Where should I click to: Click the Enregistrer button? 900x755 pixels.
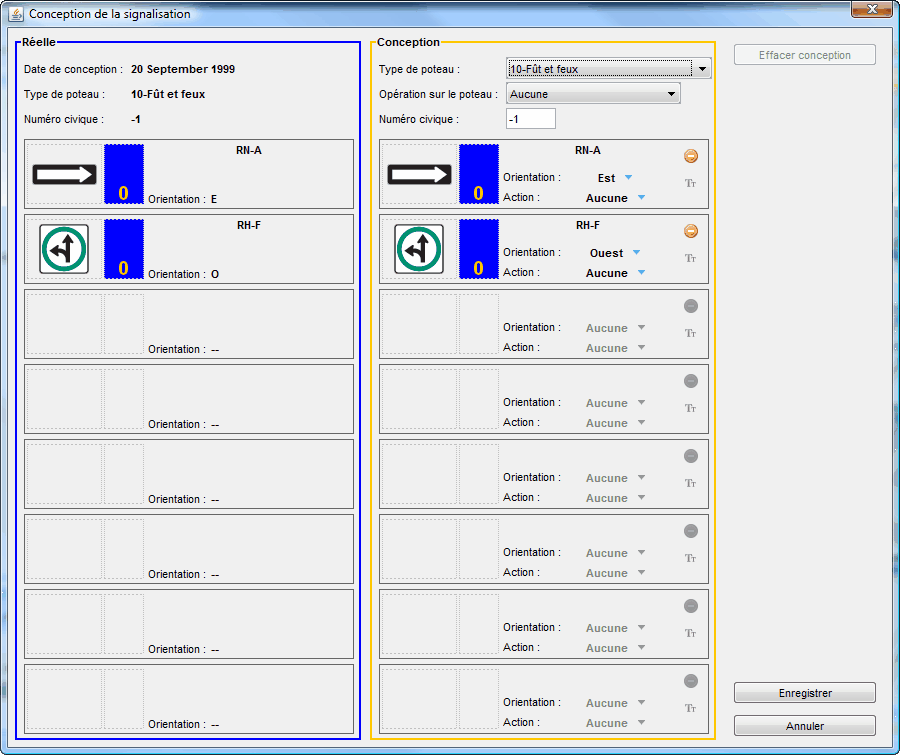(x=805, y=693)
